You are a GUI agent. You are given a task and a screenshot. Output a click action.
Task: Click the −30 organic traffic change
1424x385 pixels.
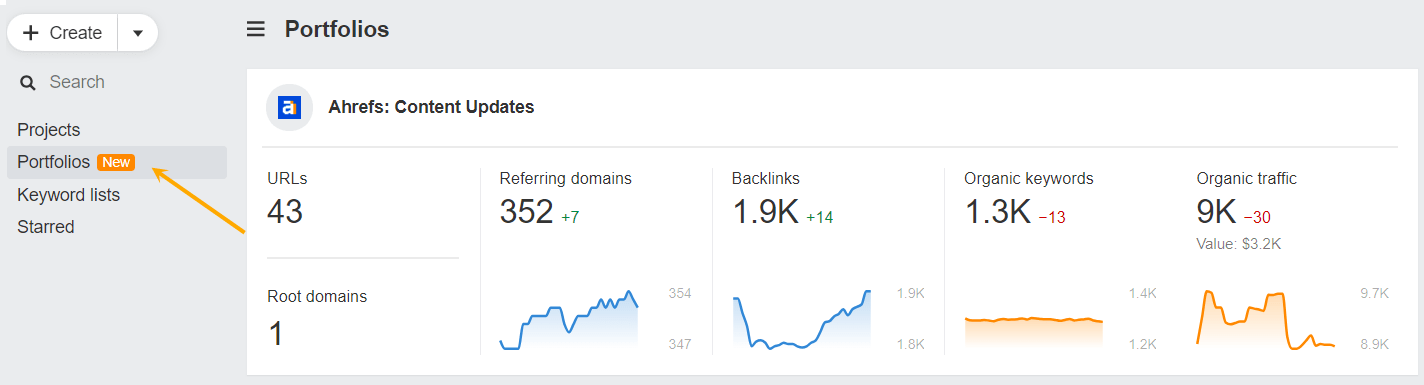coord(1257,217)
